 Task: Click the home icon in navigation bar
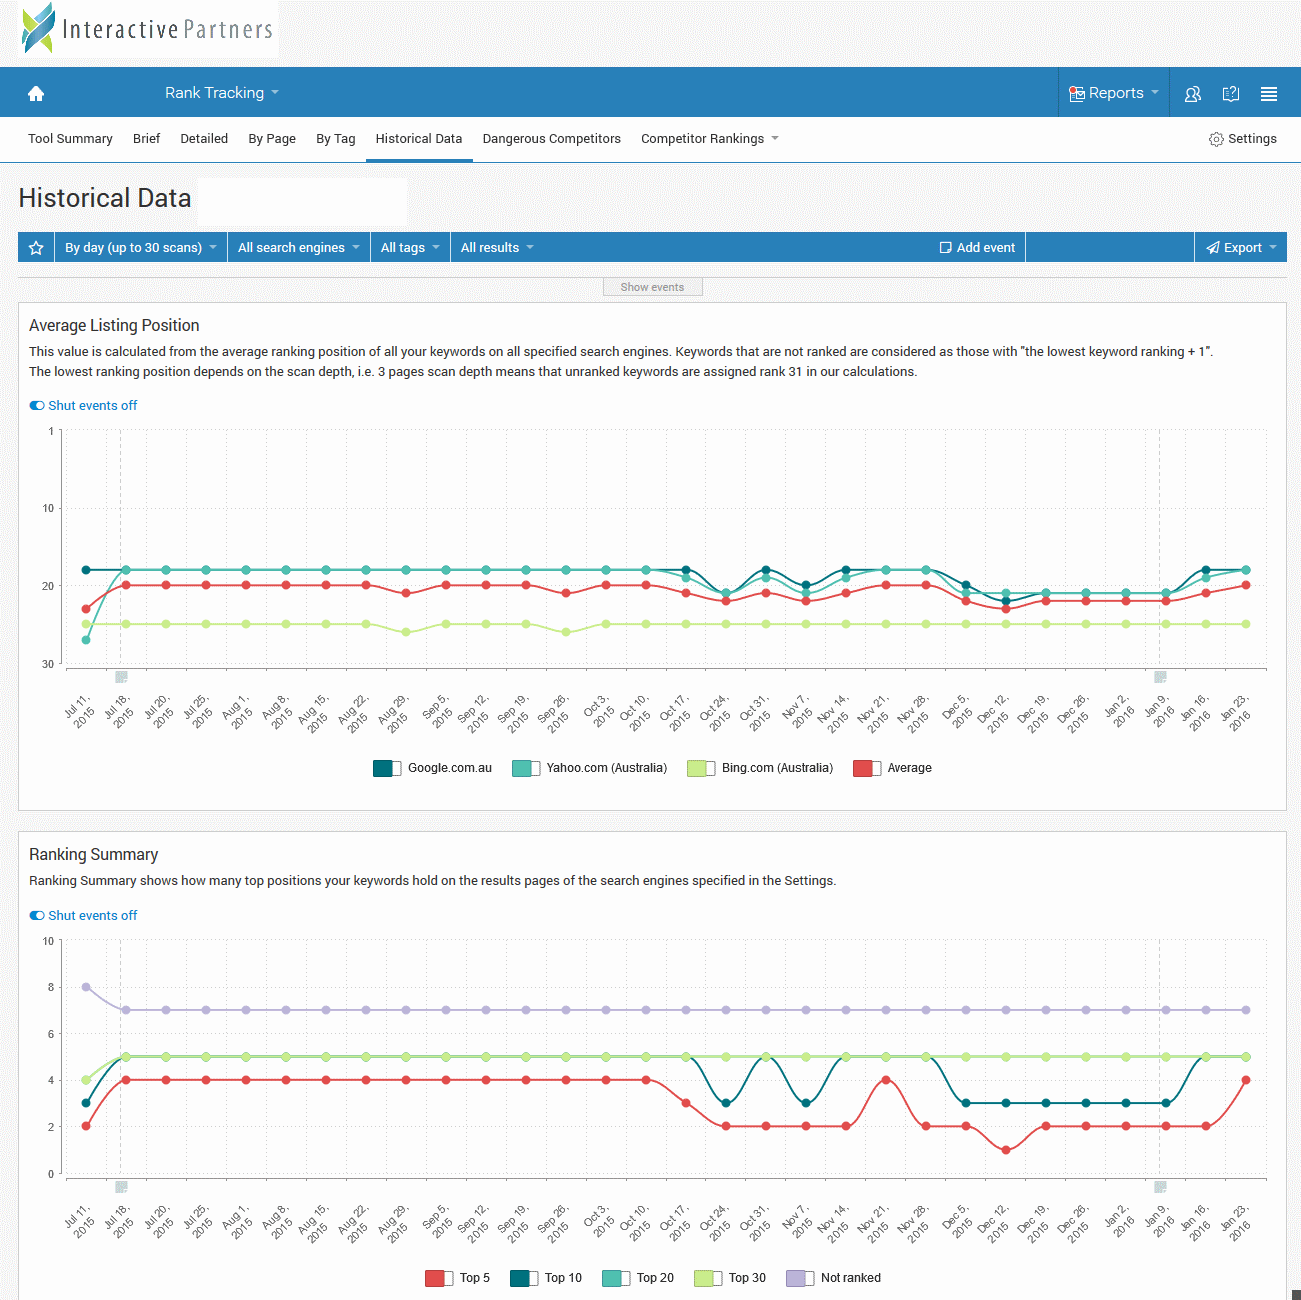click(x=36, y=93)
